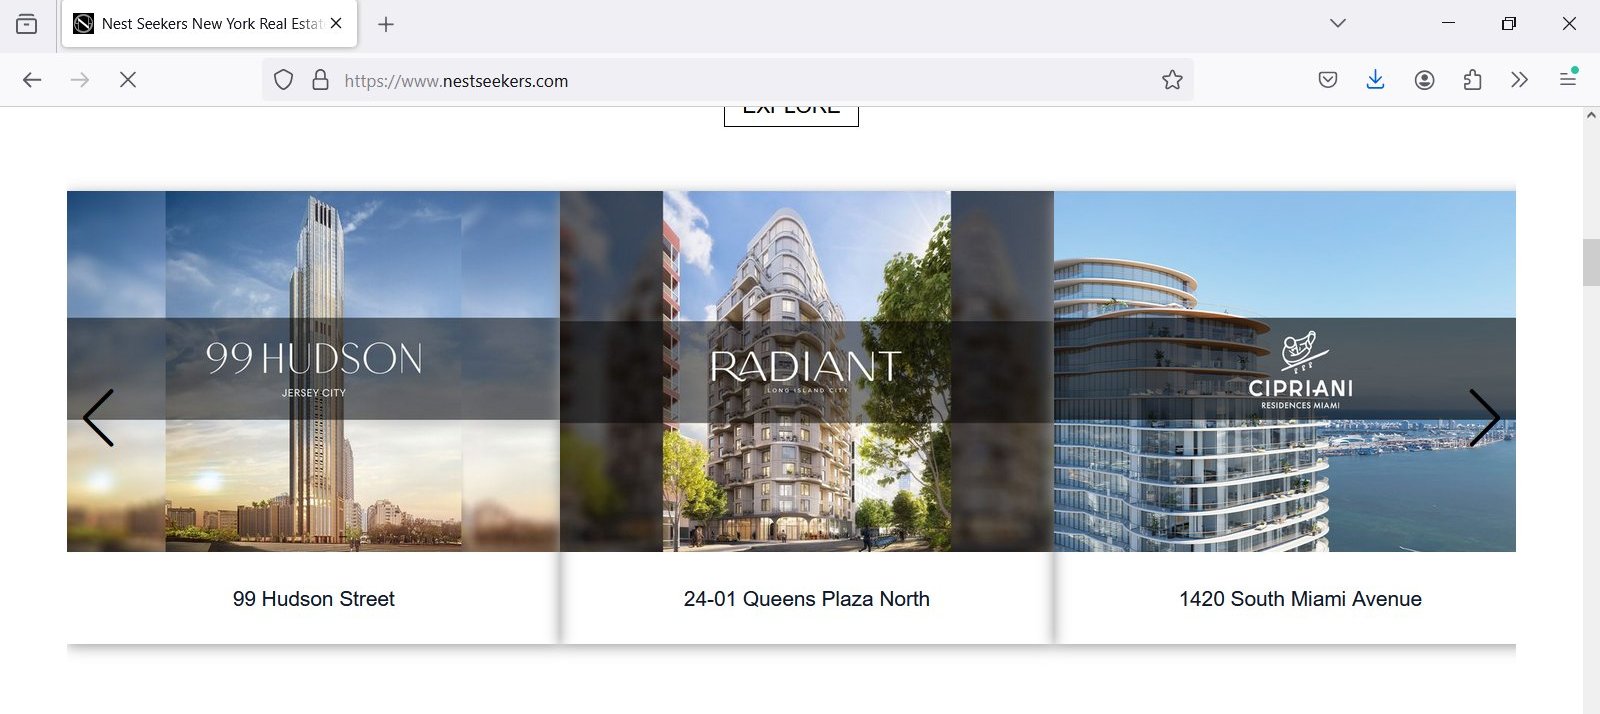1600x714 pixels.
Task: Click the scrollbar up arrow
Action: 1591,115
